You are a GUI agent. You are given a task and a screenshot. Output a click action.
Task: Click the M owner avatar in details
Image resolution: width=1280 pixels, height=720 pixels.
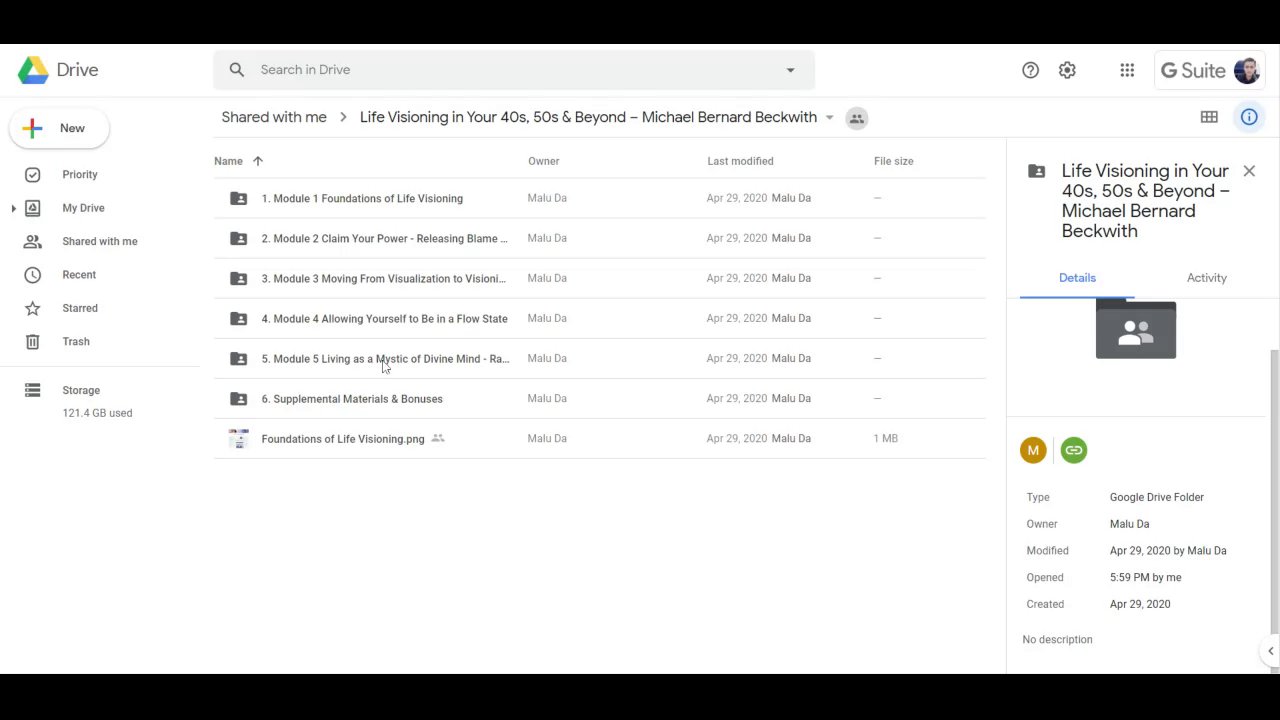coord(1033,450)
